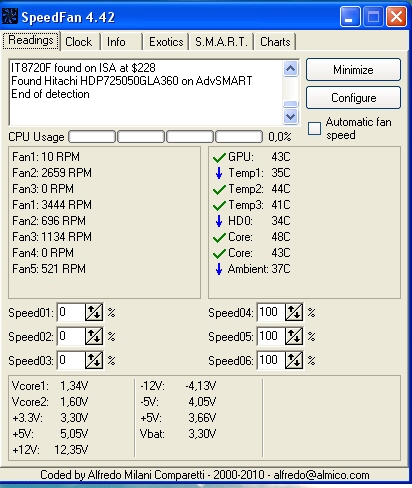The height and width of the screenshot is (488, 412).
Task: Click the alfredo@almico.com status bar text
Action: pos(321,475)
